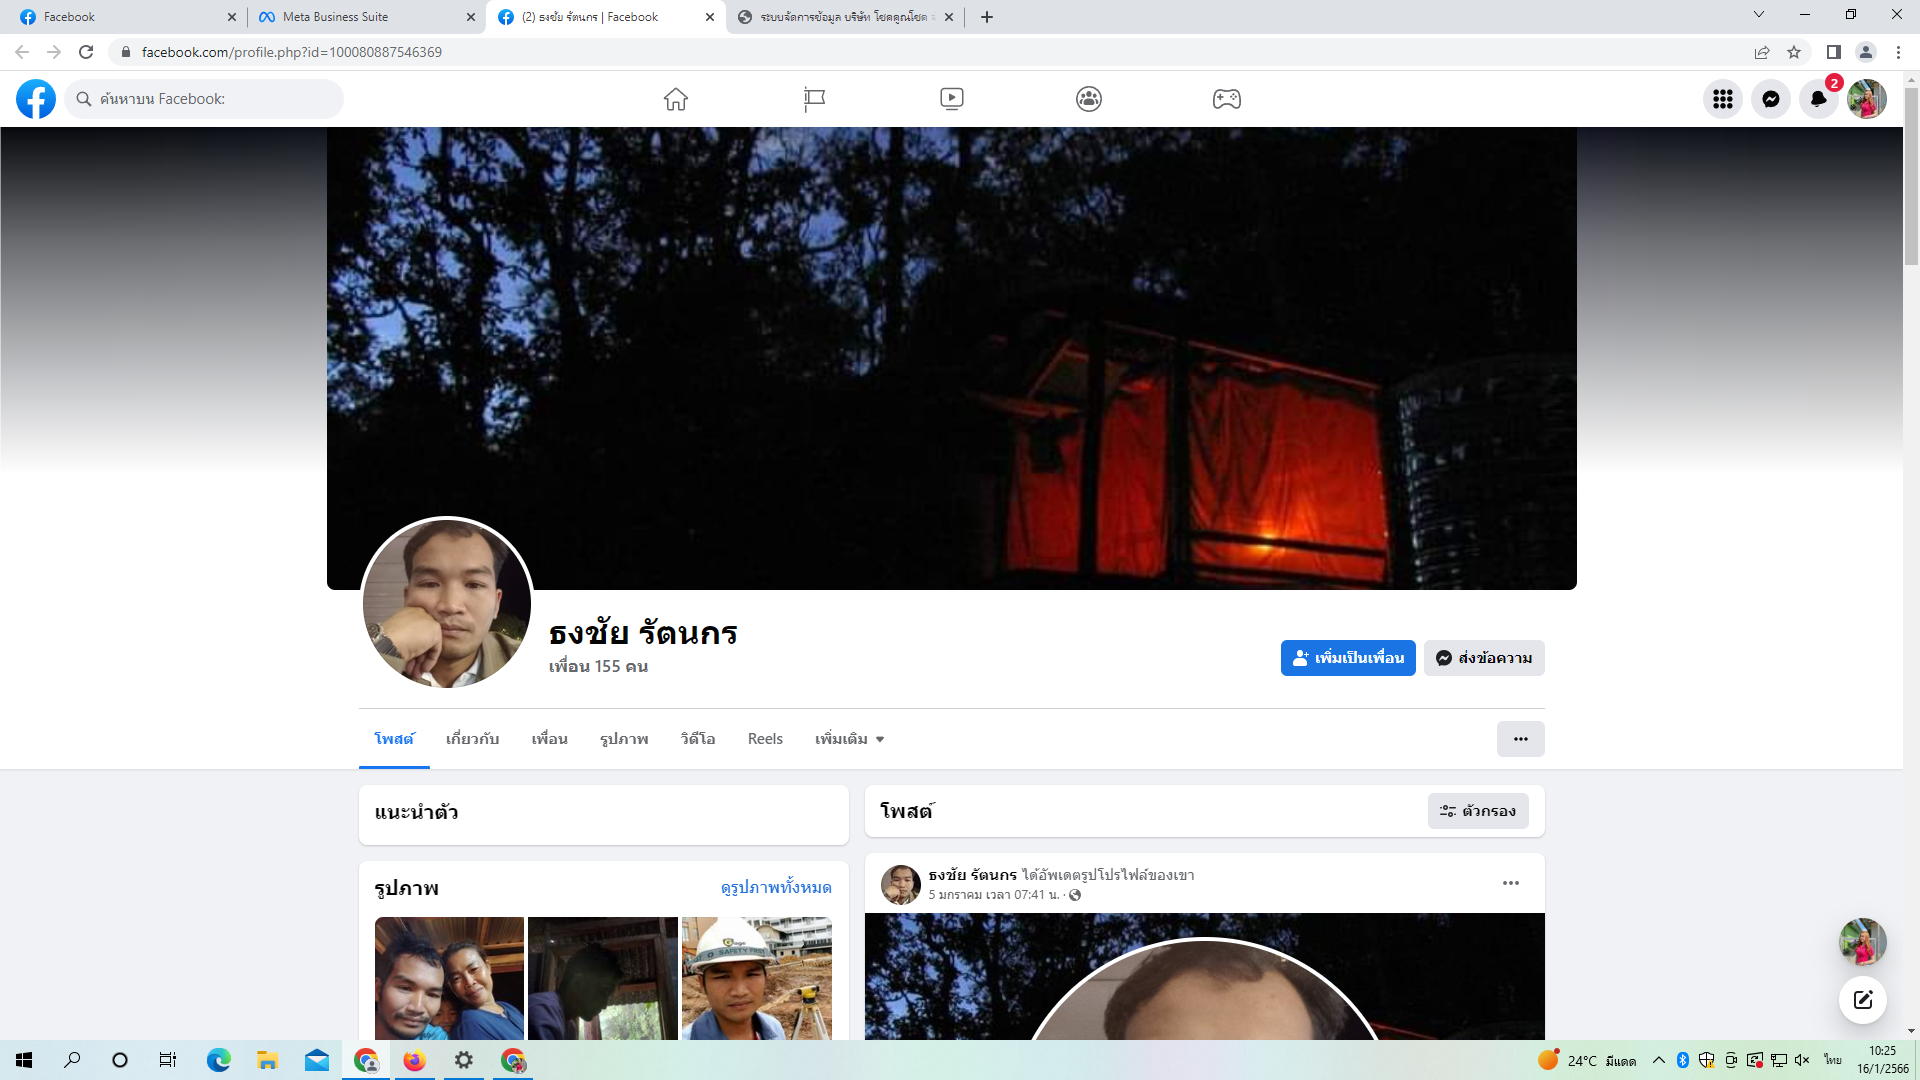This screenshot has width=1920, height=1080.
Task: Click the new message compose icon
Action: coord(1862,999)
